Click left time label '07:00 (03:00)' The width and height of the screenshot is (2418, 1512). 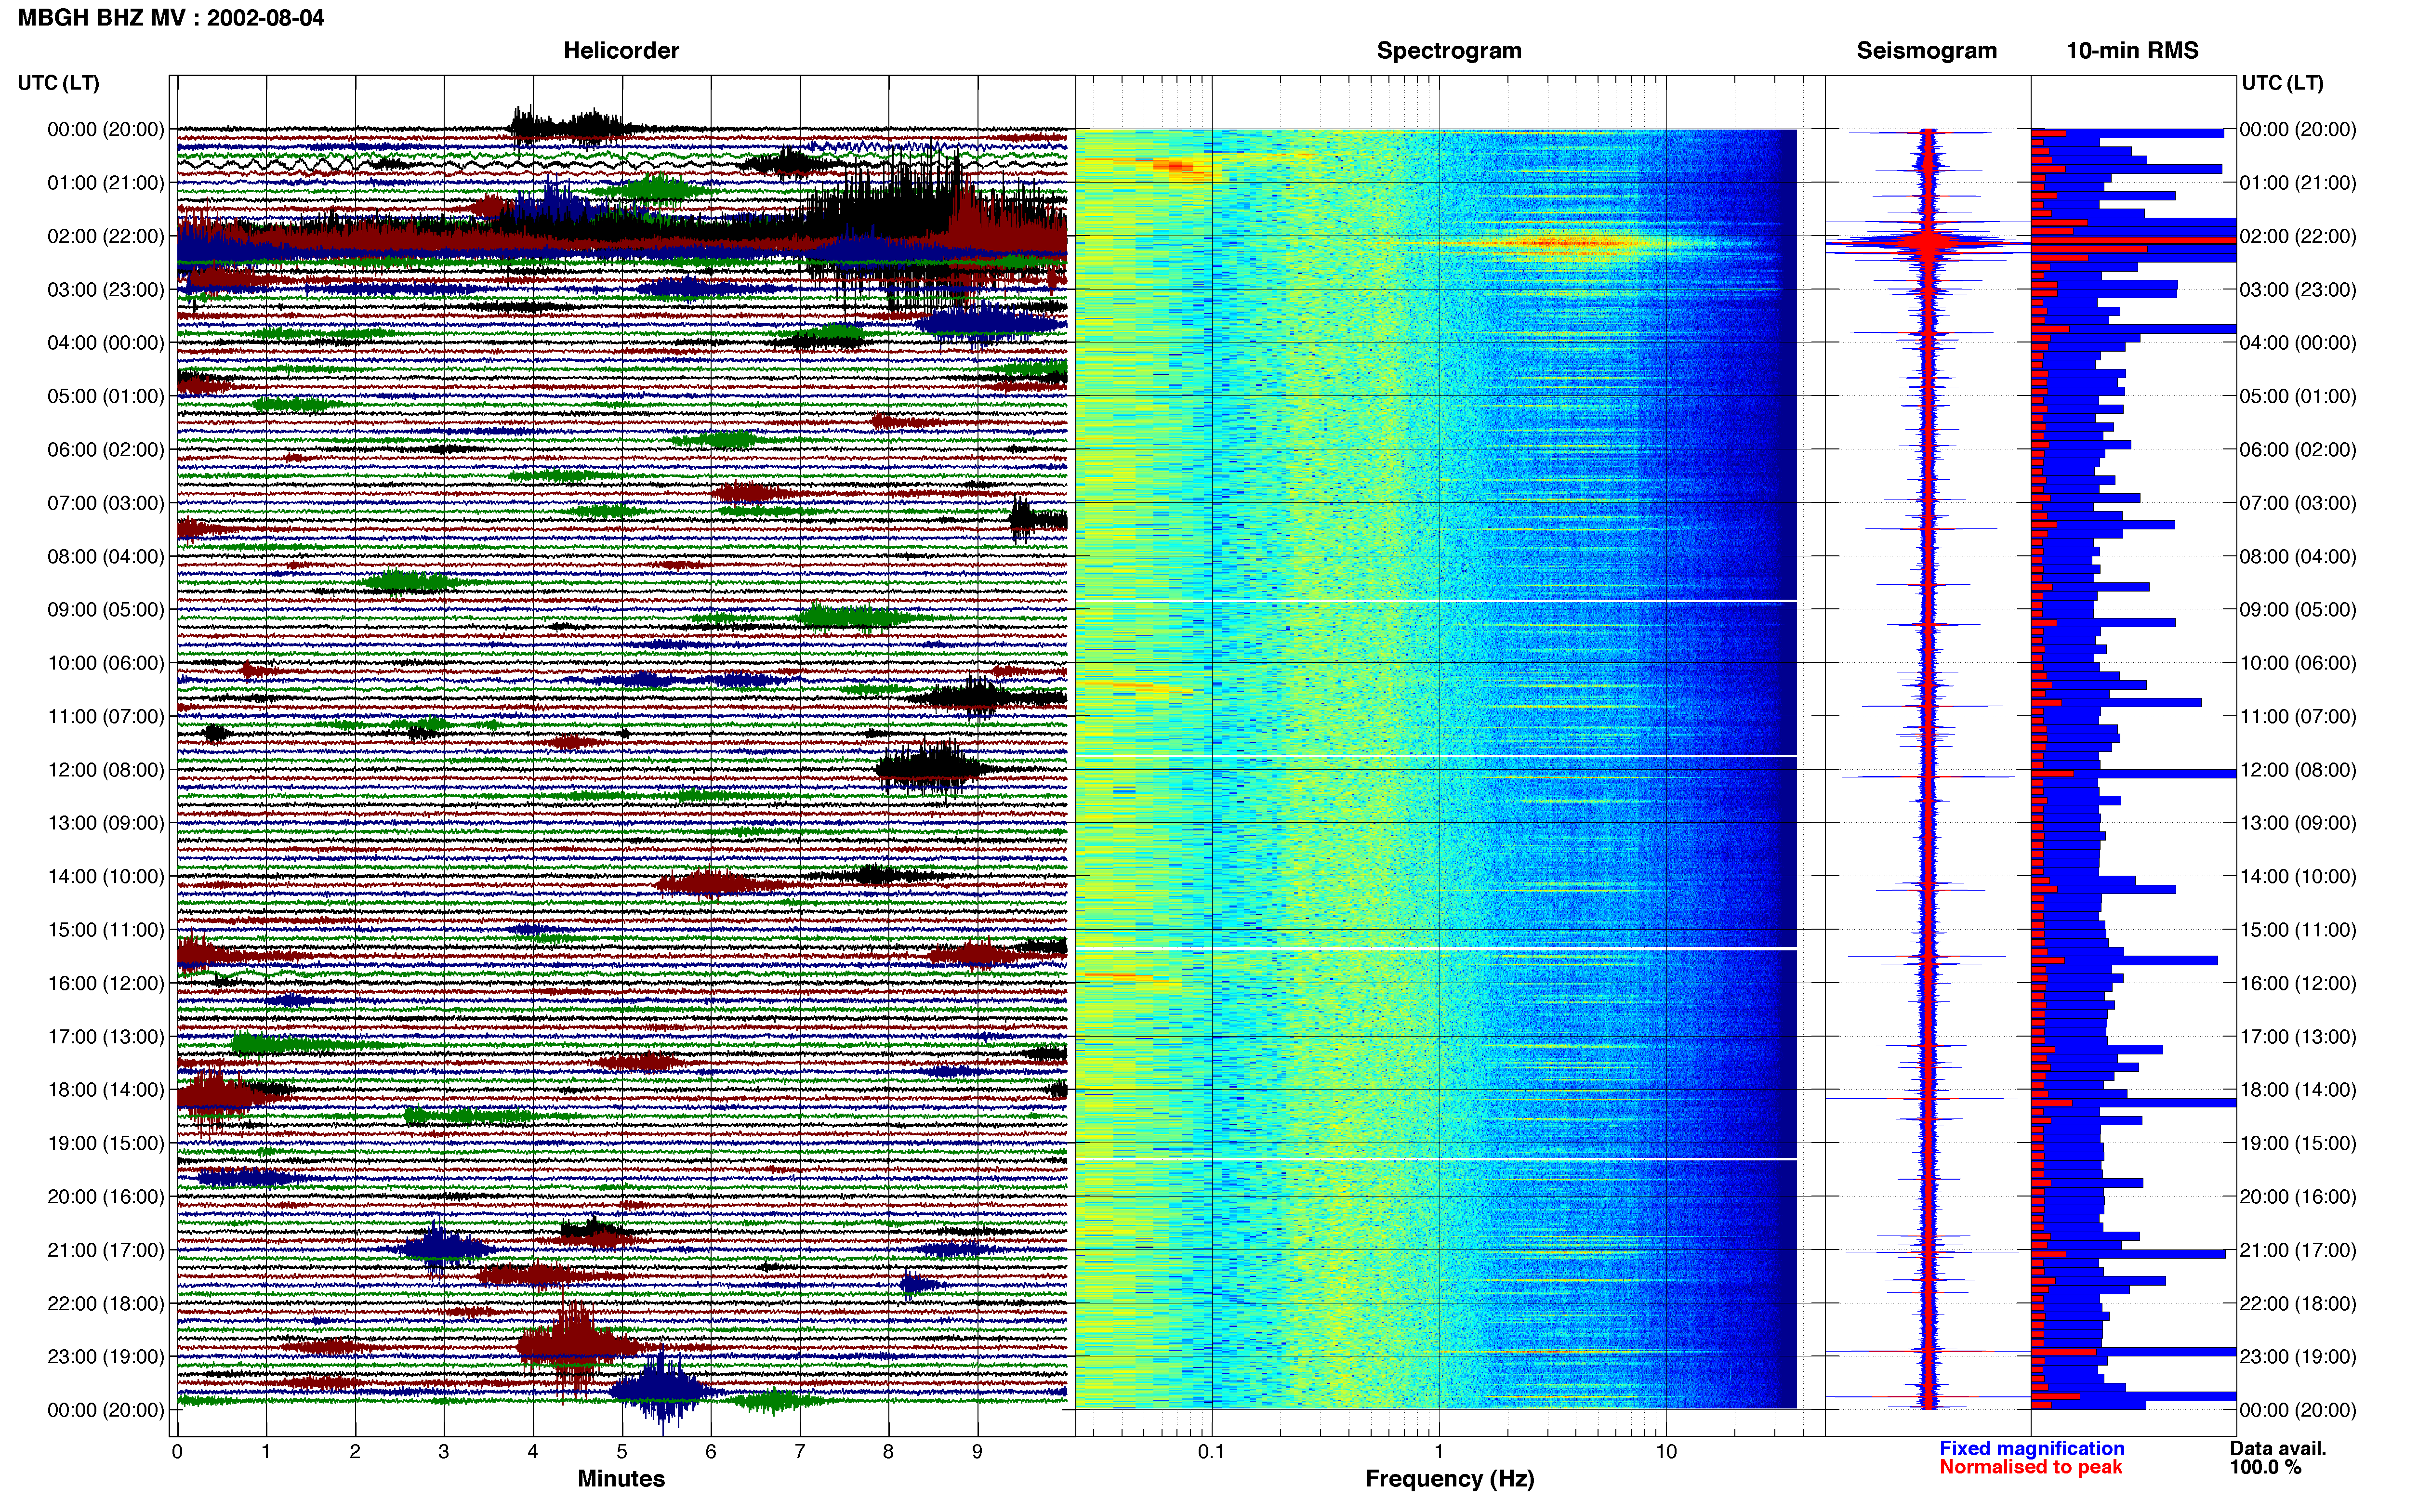pos(106,503)
